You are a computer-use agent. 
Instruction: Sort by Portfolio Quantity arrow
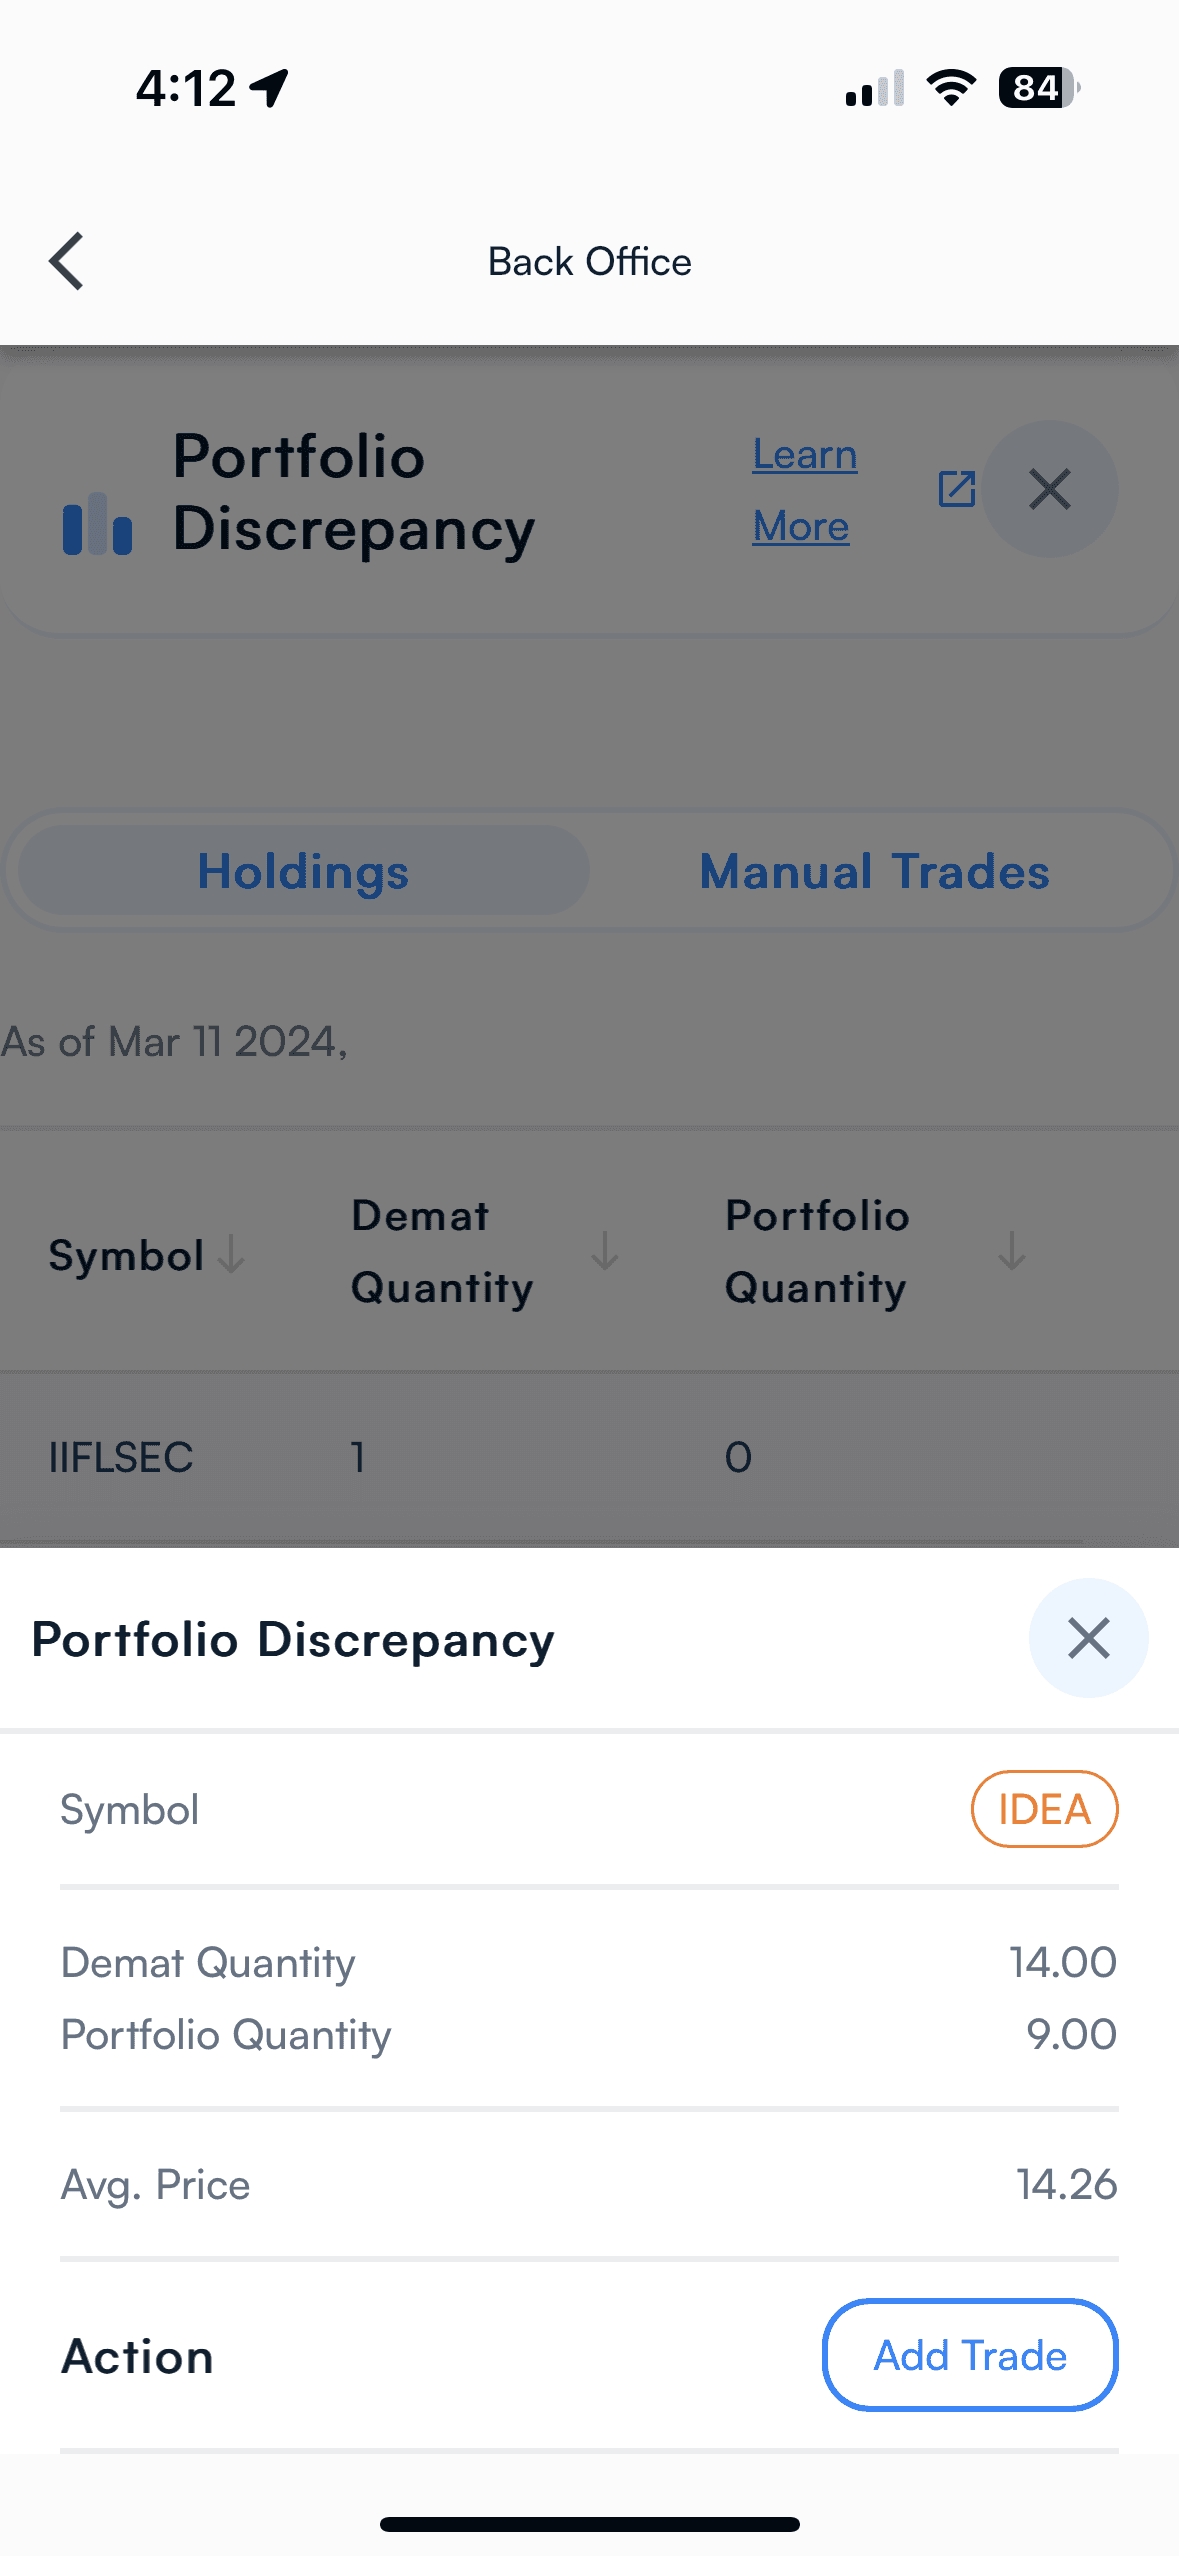pyautogui.click(x=1011, y=1251)
